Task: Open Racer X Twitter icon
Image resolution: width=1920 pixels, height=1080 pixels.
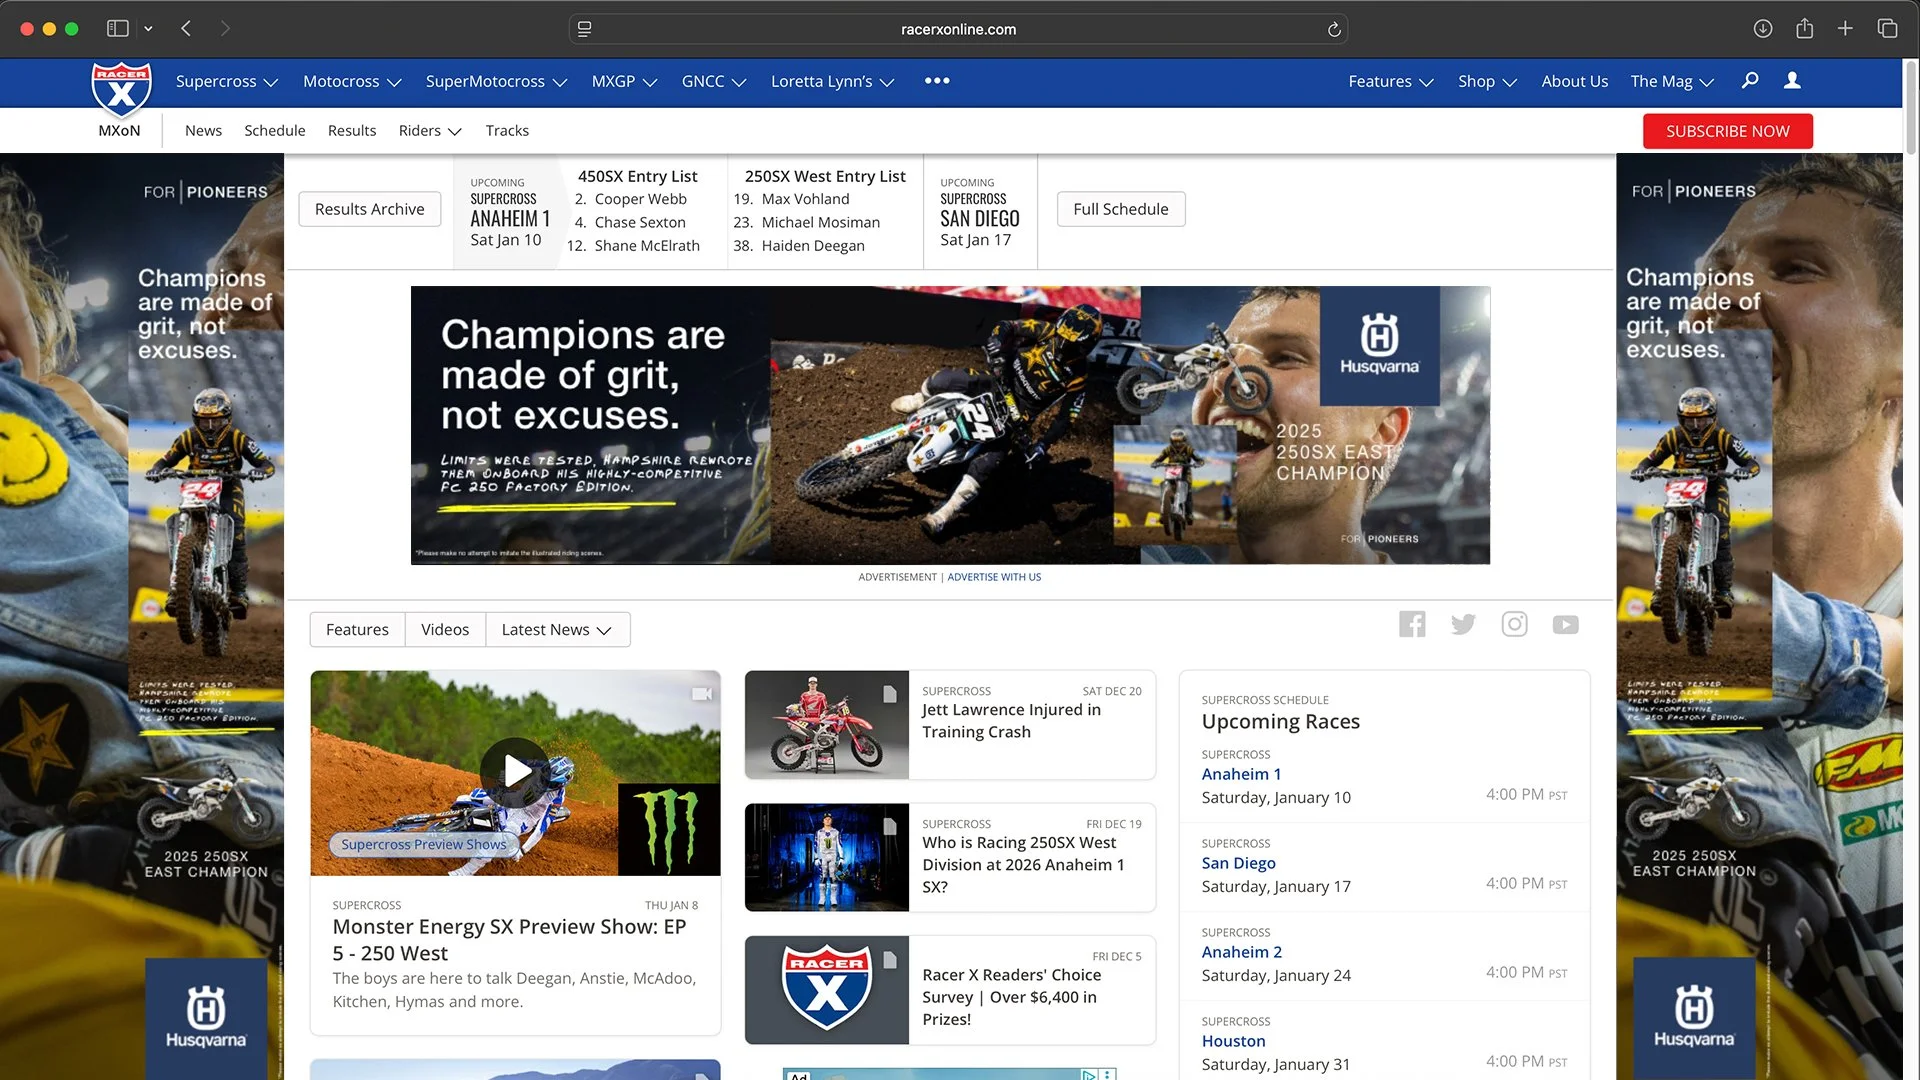Action: (1463, 625)
